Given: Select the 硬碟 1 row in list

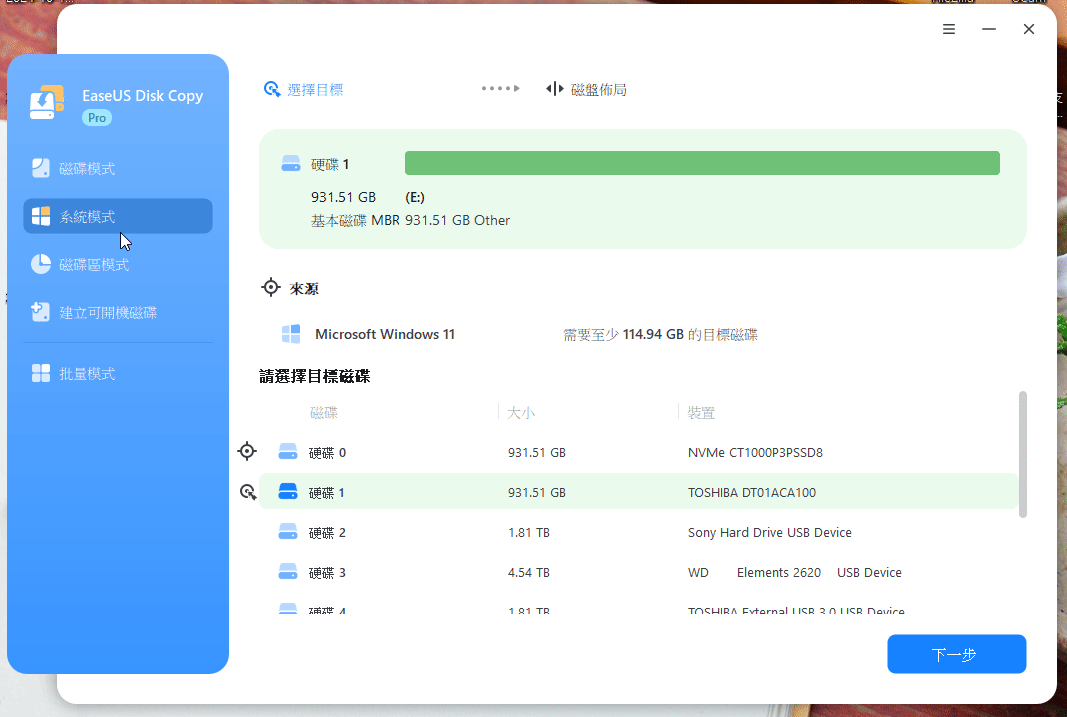Looking at the screenshot, I should pyautogui.click(x=638, y=491).
